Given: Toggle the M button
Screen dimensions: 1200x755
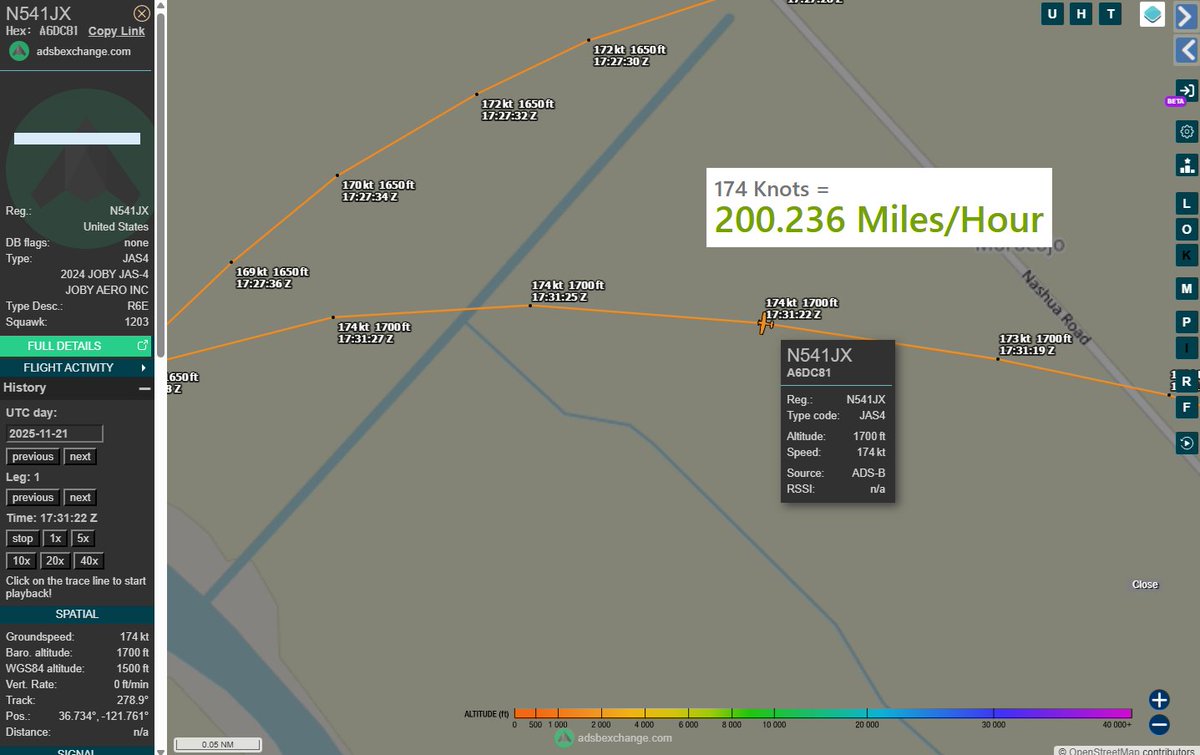Looking at the screenshot, I should click(x=1186, y=289).
